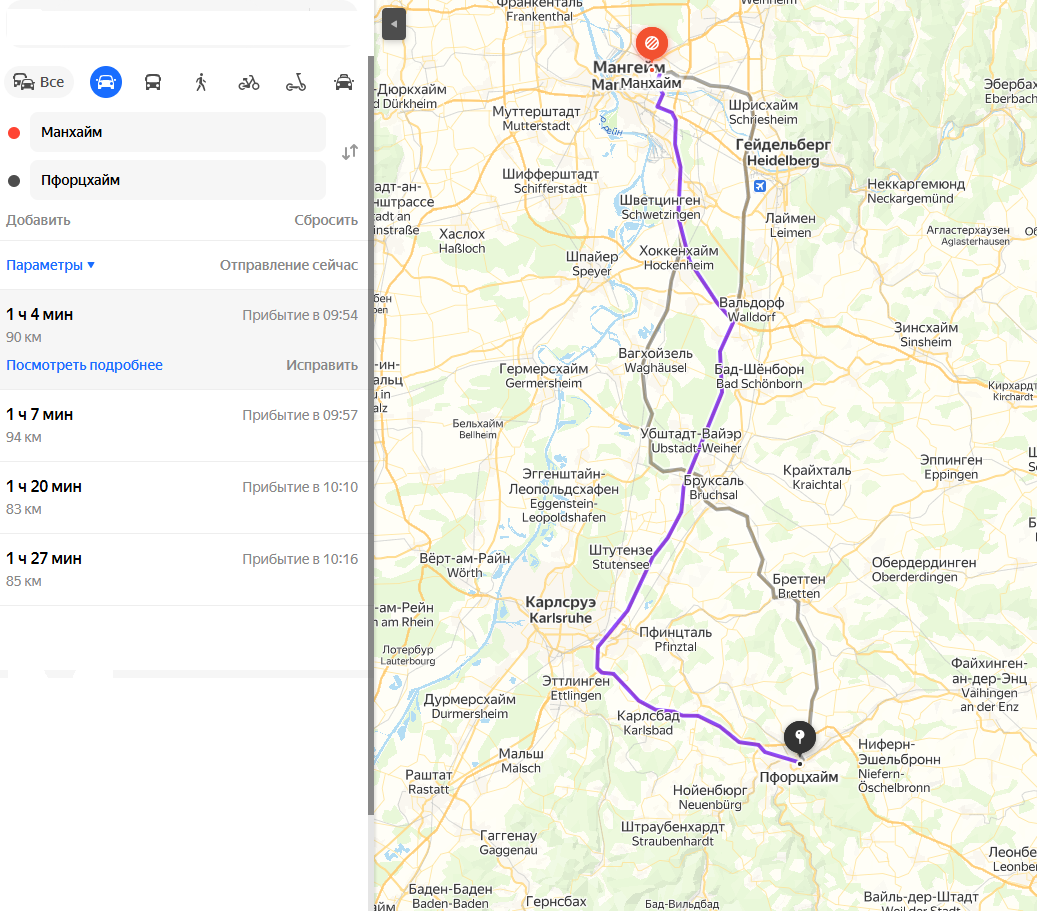Viewport: 1037px width, 911px height.
Task: Expand the 'Параметры' route options dropdown
Action: (50, 265)
